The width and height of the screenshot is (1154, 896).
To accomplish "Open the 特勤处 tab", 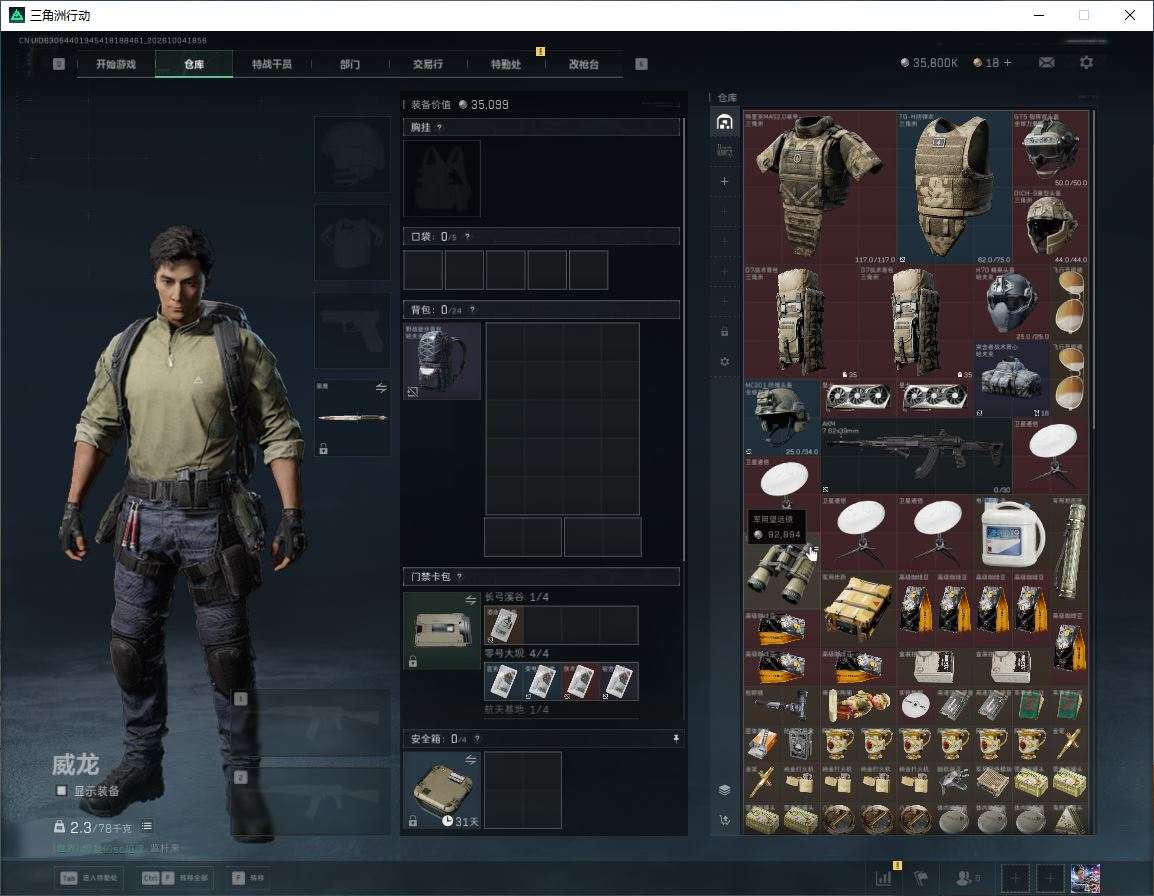I will [506, 64].
